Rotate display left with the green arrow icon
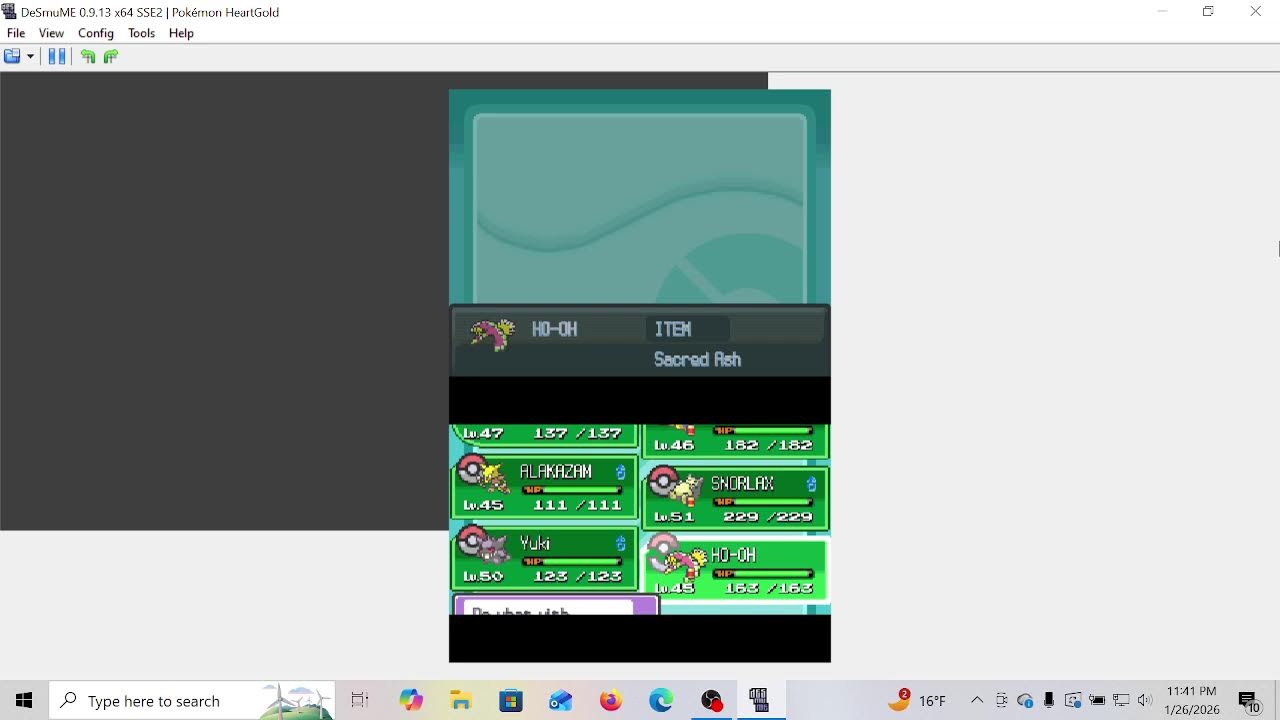Screen dimensions: 1280x720 88,56
